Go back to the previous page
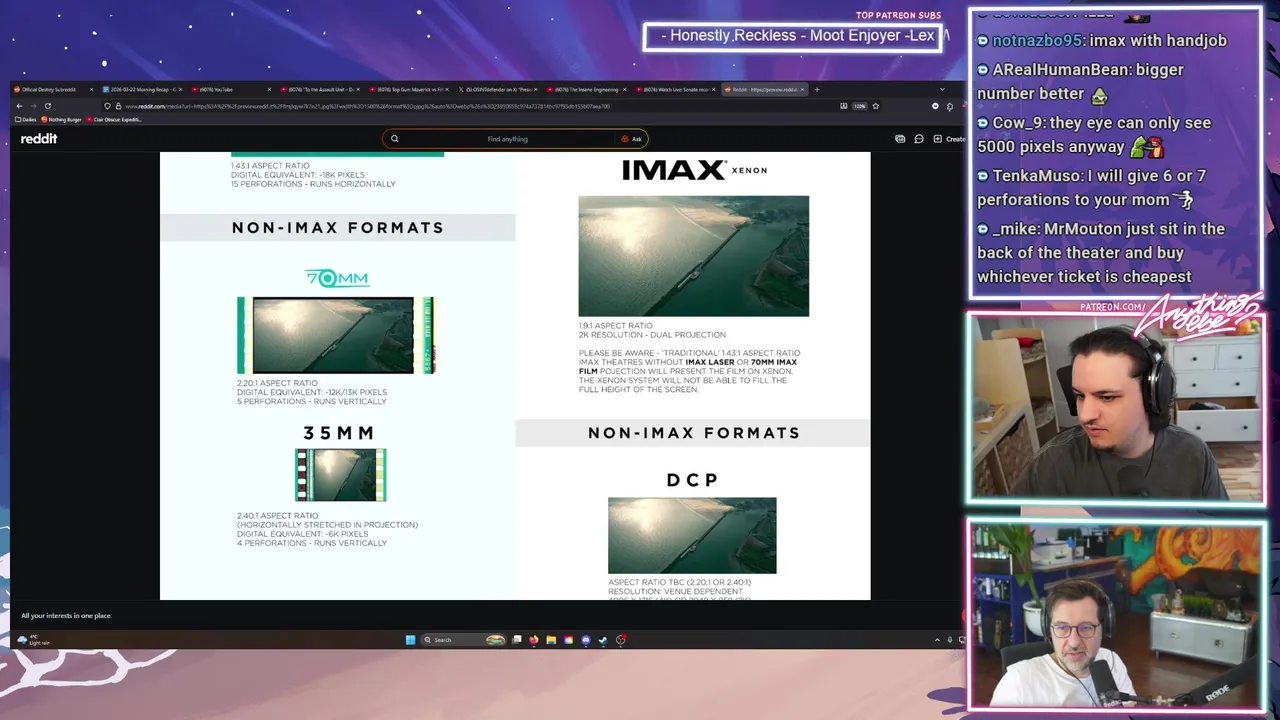Image resolution: width=1280 pixels, height=720 pixels. point(19,106)
